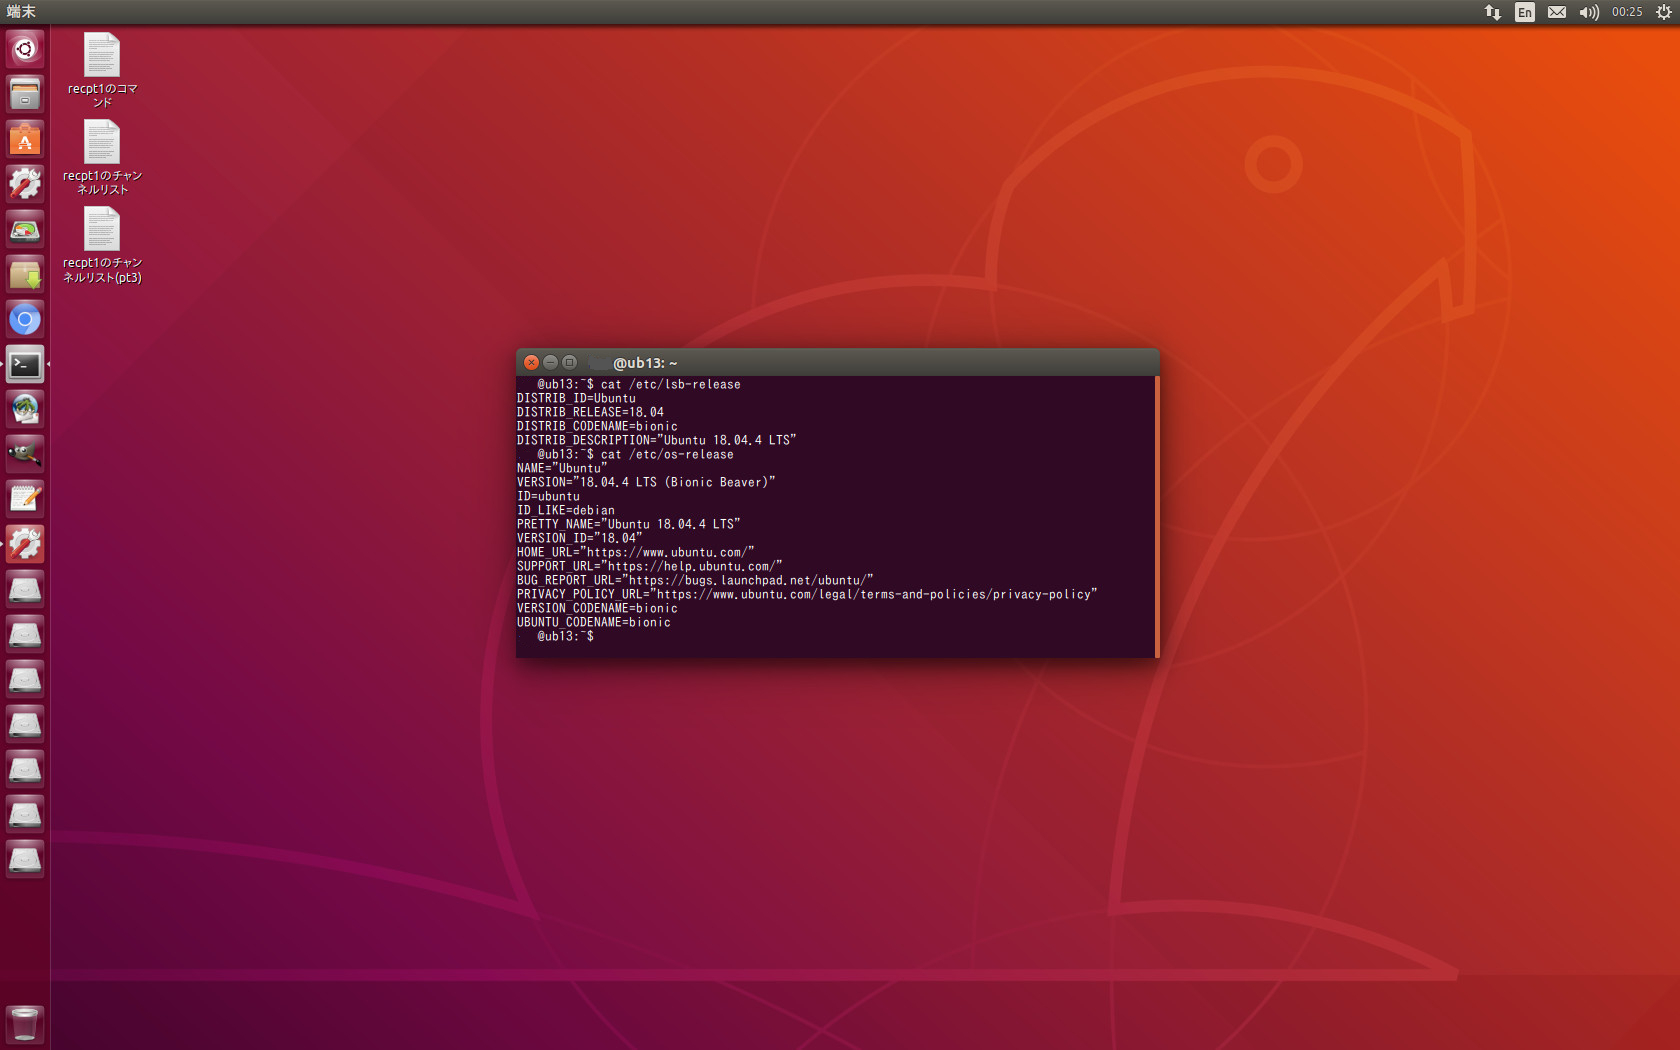Click the SUPPORT_URL help.ubuntu.com line

point(650,566)
